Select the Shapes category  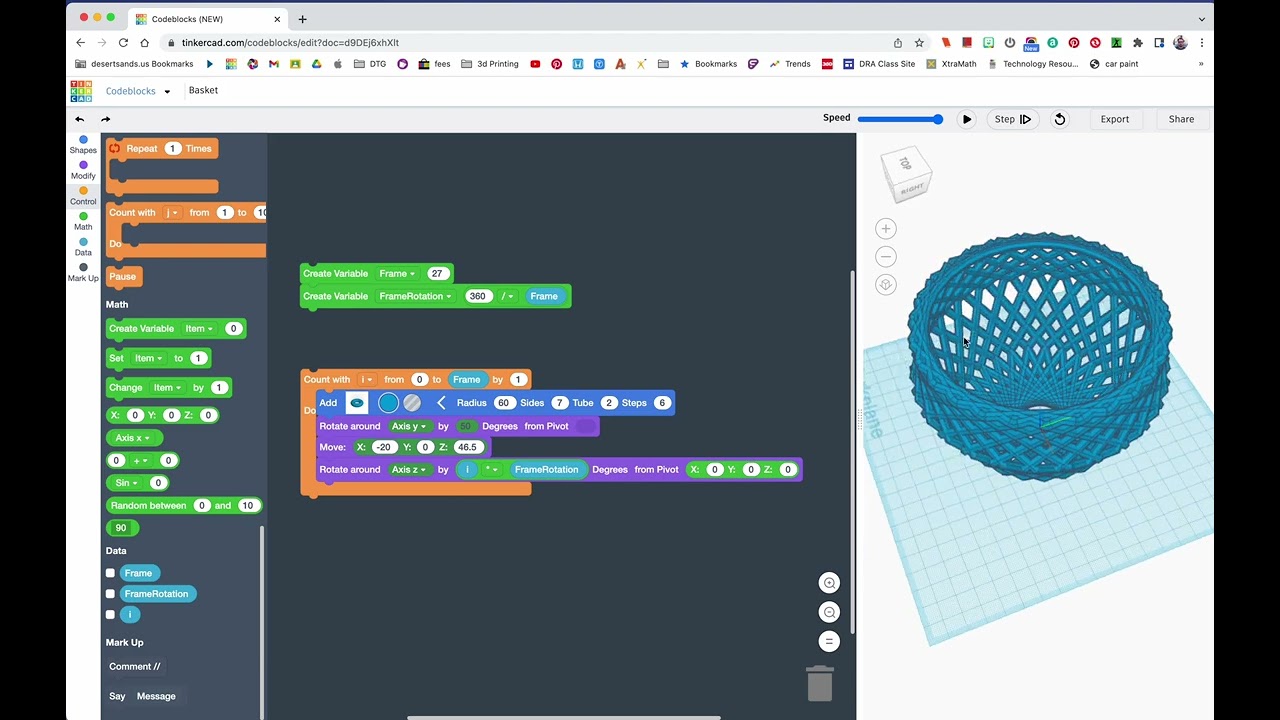(x=83, y=145)
